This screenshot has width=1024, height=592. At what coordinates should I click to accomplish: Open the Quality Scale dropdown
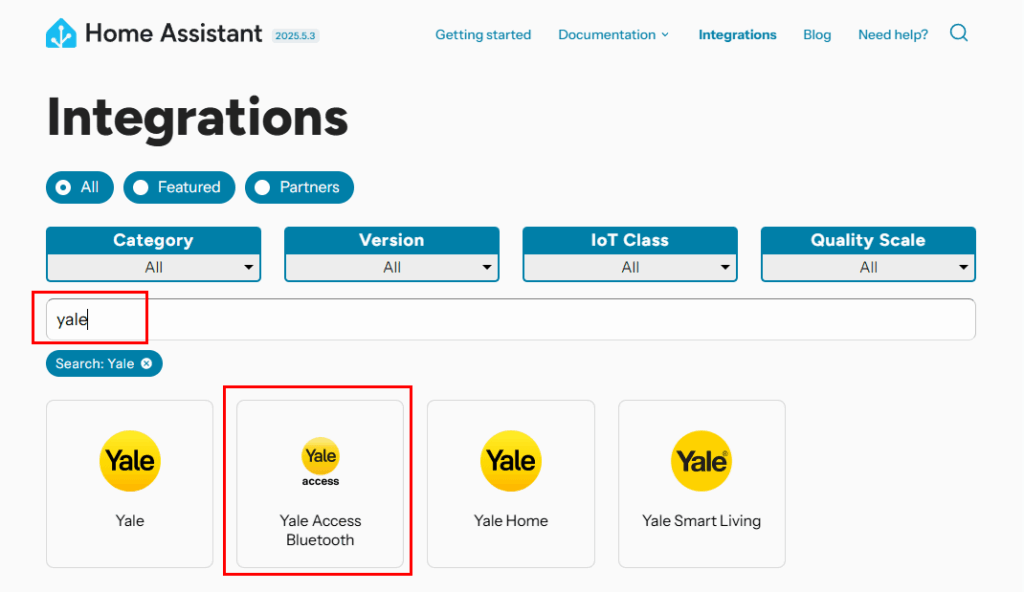pyautogui.click(x=868, y=267)
